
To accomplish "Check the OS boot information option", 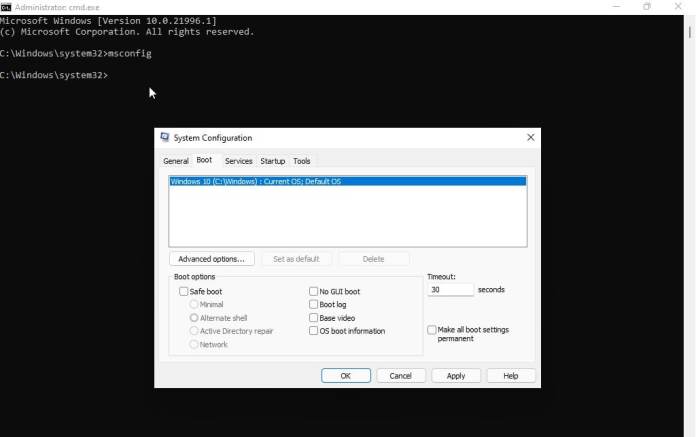I will pyautogui.click(x=313, y=331).
